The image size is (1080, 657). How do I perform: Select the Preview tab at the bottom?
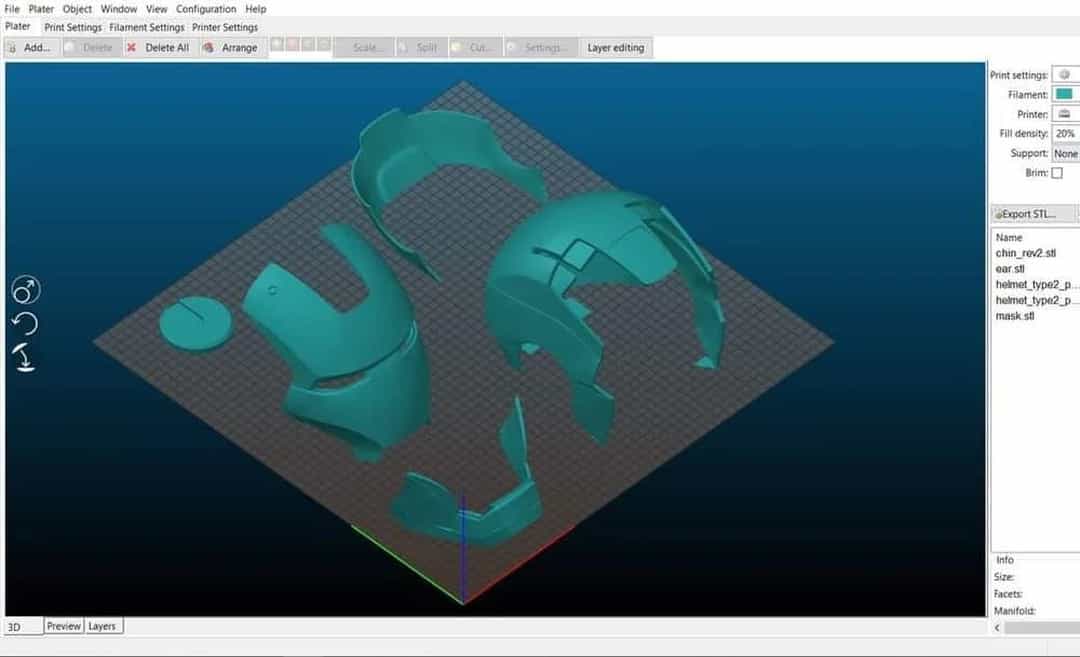(x=63, y=626)
